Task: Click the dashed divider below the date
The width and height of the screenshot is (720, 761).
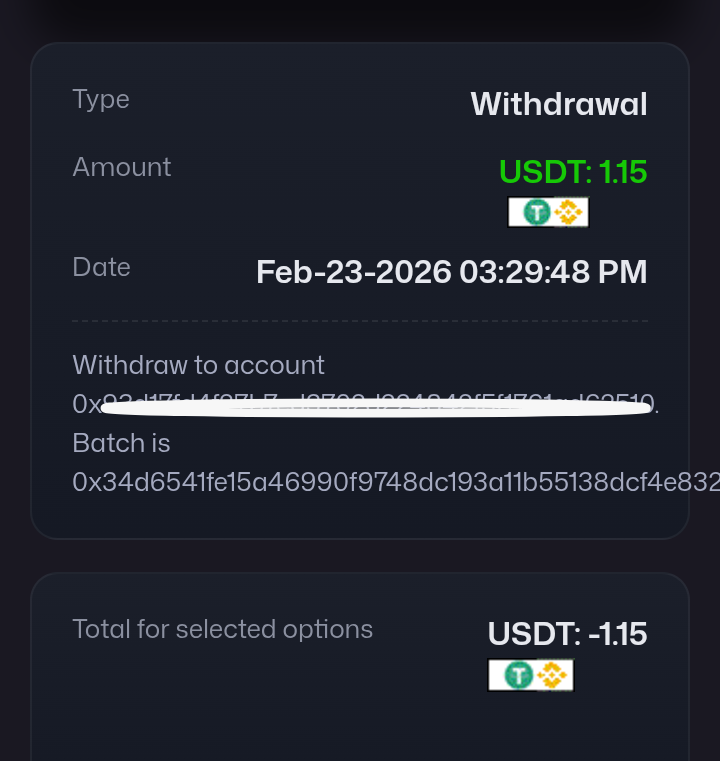Action: (360, 321)
